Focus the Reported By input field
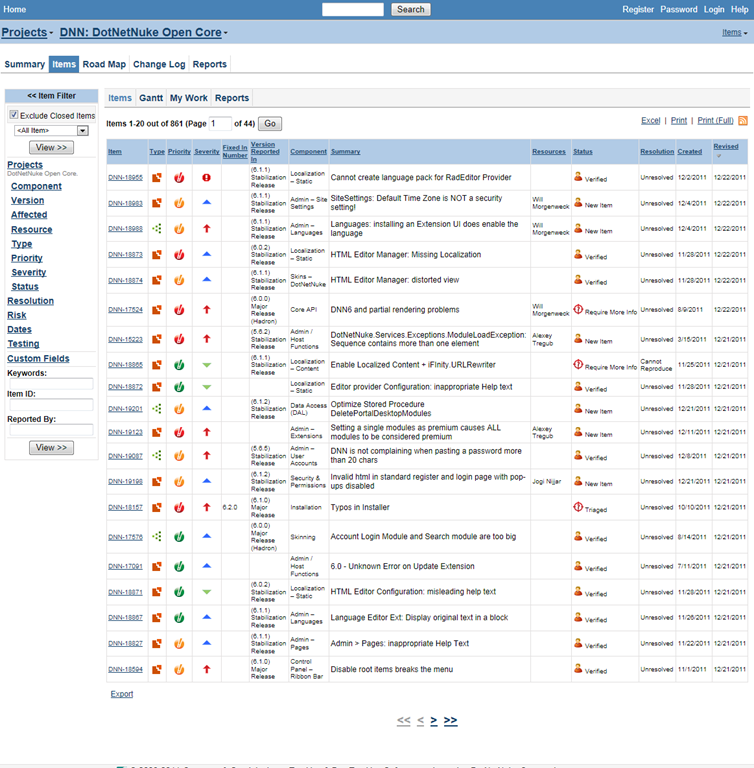754x768 pixels. 51,430
